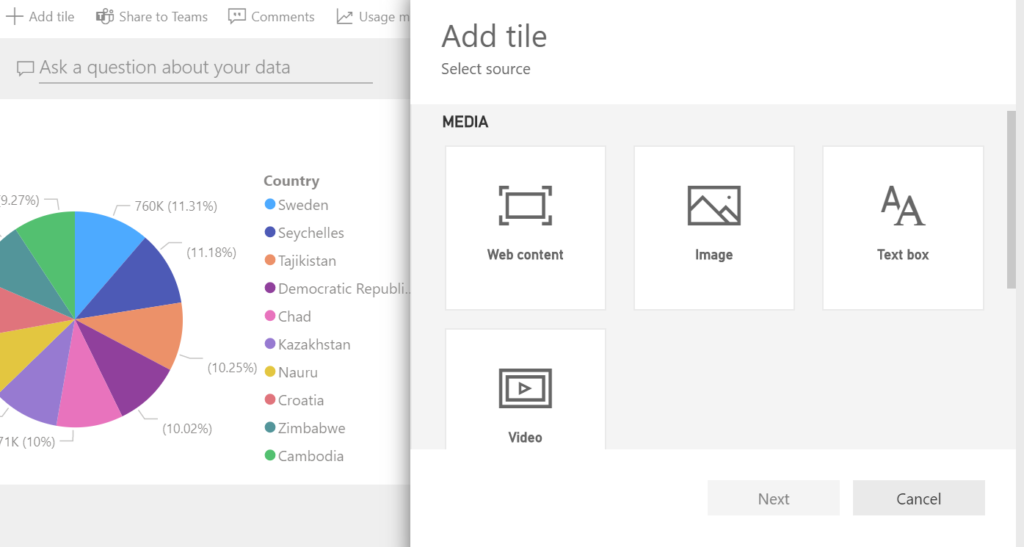Image resolution: width=1024 pixels, height=547 pixels.
Task: Click the Add tile panel scrollbar
Action: point(1011,200)
